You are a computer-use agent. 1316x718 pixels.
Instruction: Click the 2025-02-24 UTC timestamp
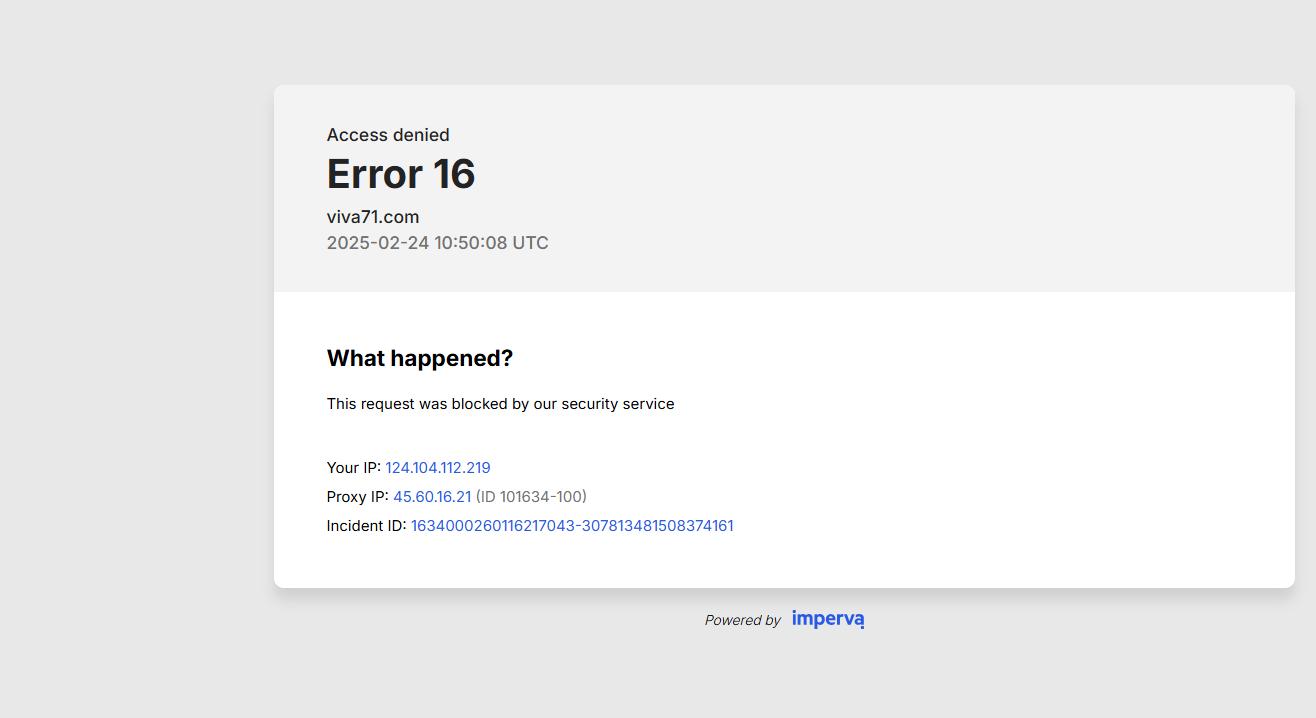click(437, 243)
